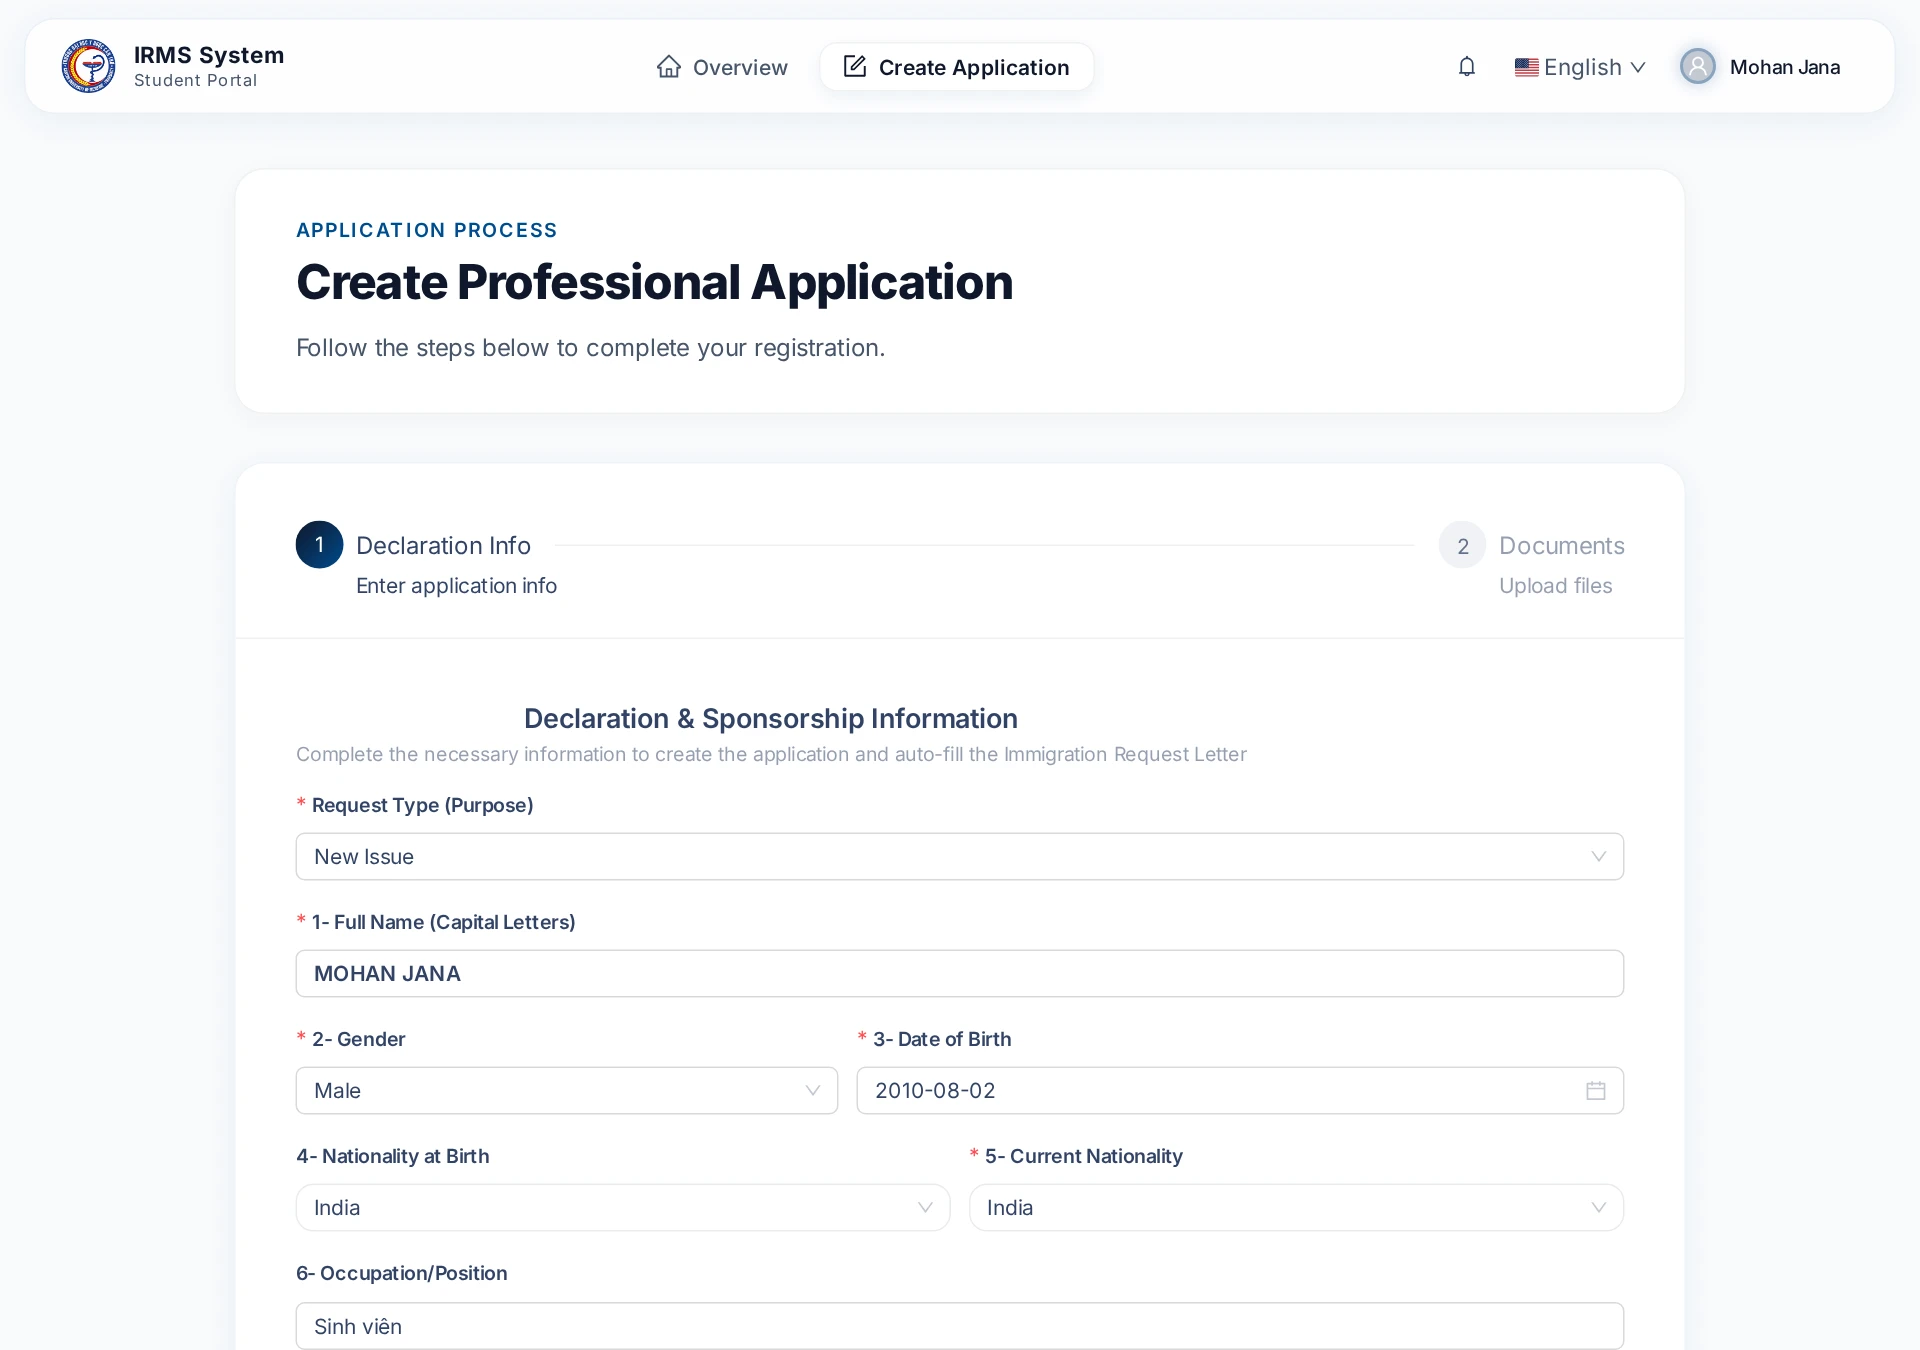Screen dimensions: 1920x1350
Task: Select the Create Application tab
Action: [x=956, y=67]
